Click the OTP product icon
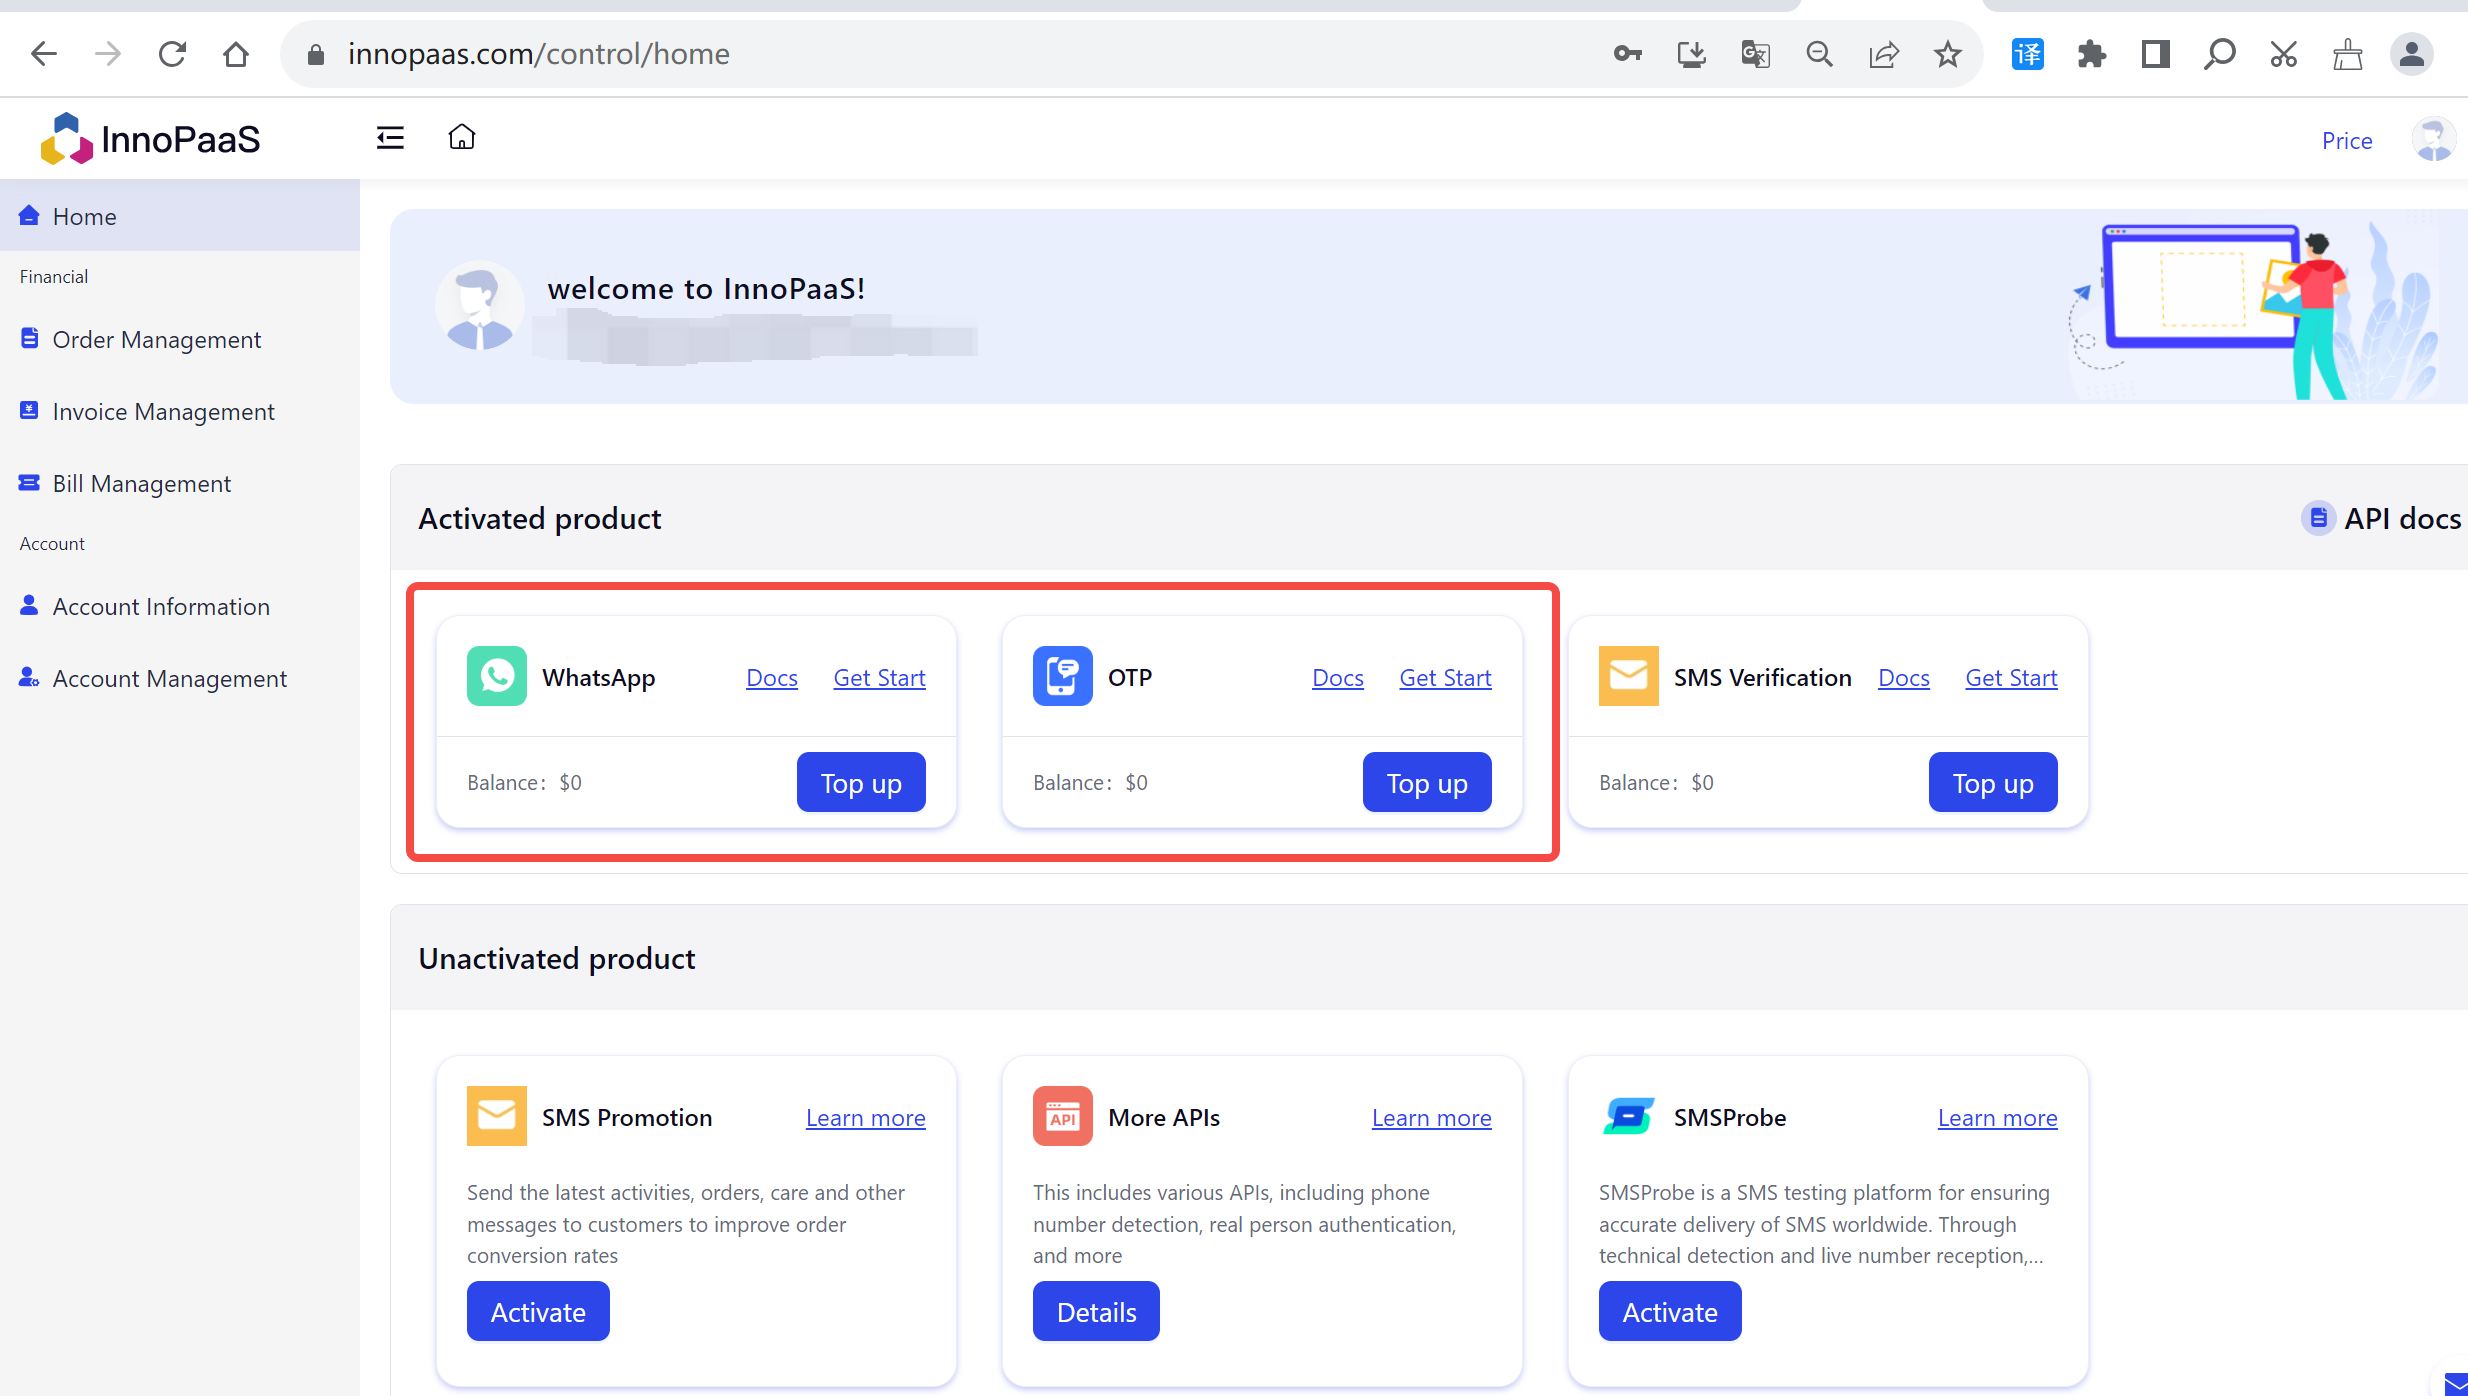The height and width of the screenshot is (1396, 2468). point(1063,676)
